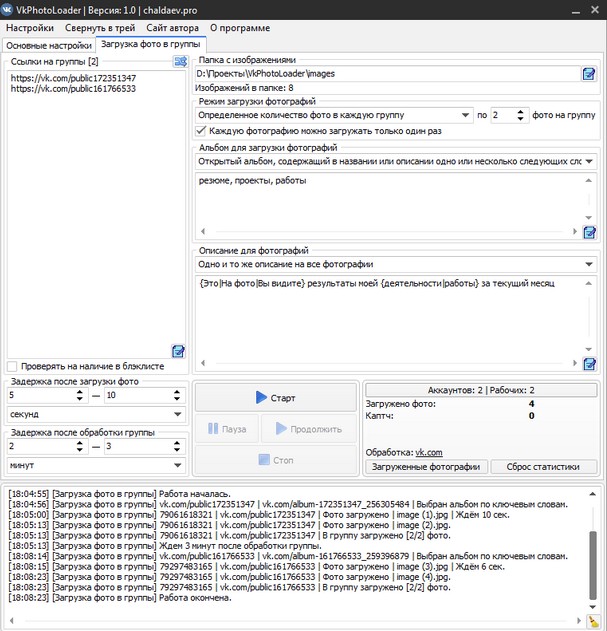This screenshot has height=631, width=607.
Task: Close the VkPhotoLoader window
Action: point(595,10)
